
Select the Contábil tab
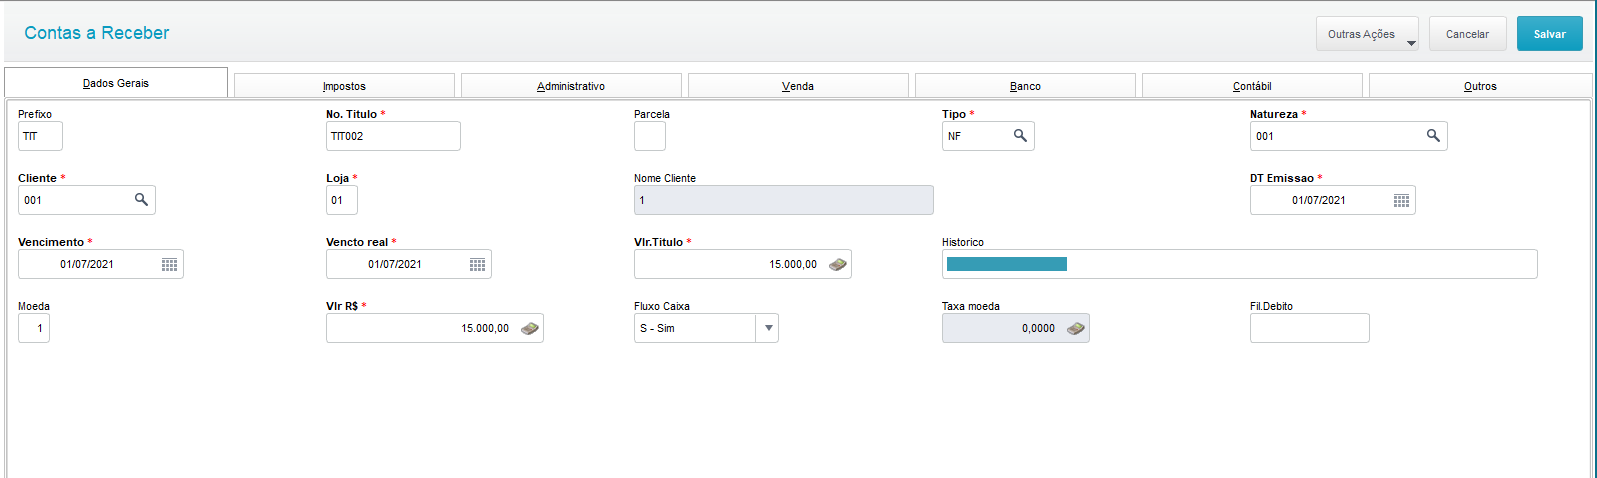(x=1252, y=86)
